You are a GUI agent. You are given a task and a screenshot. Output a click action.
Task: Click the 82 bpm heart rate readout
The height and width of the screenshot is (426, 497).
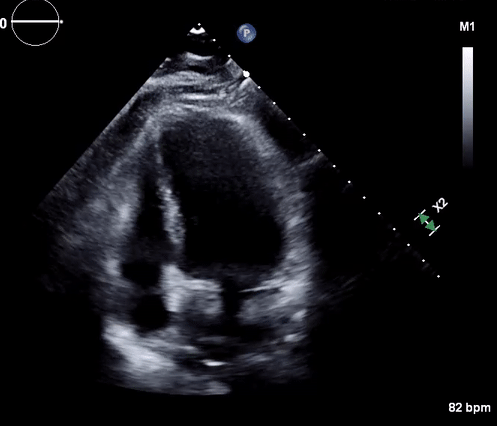coord(469,408)
